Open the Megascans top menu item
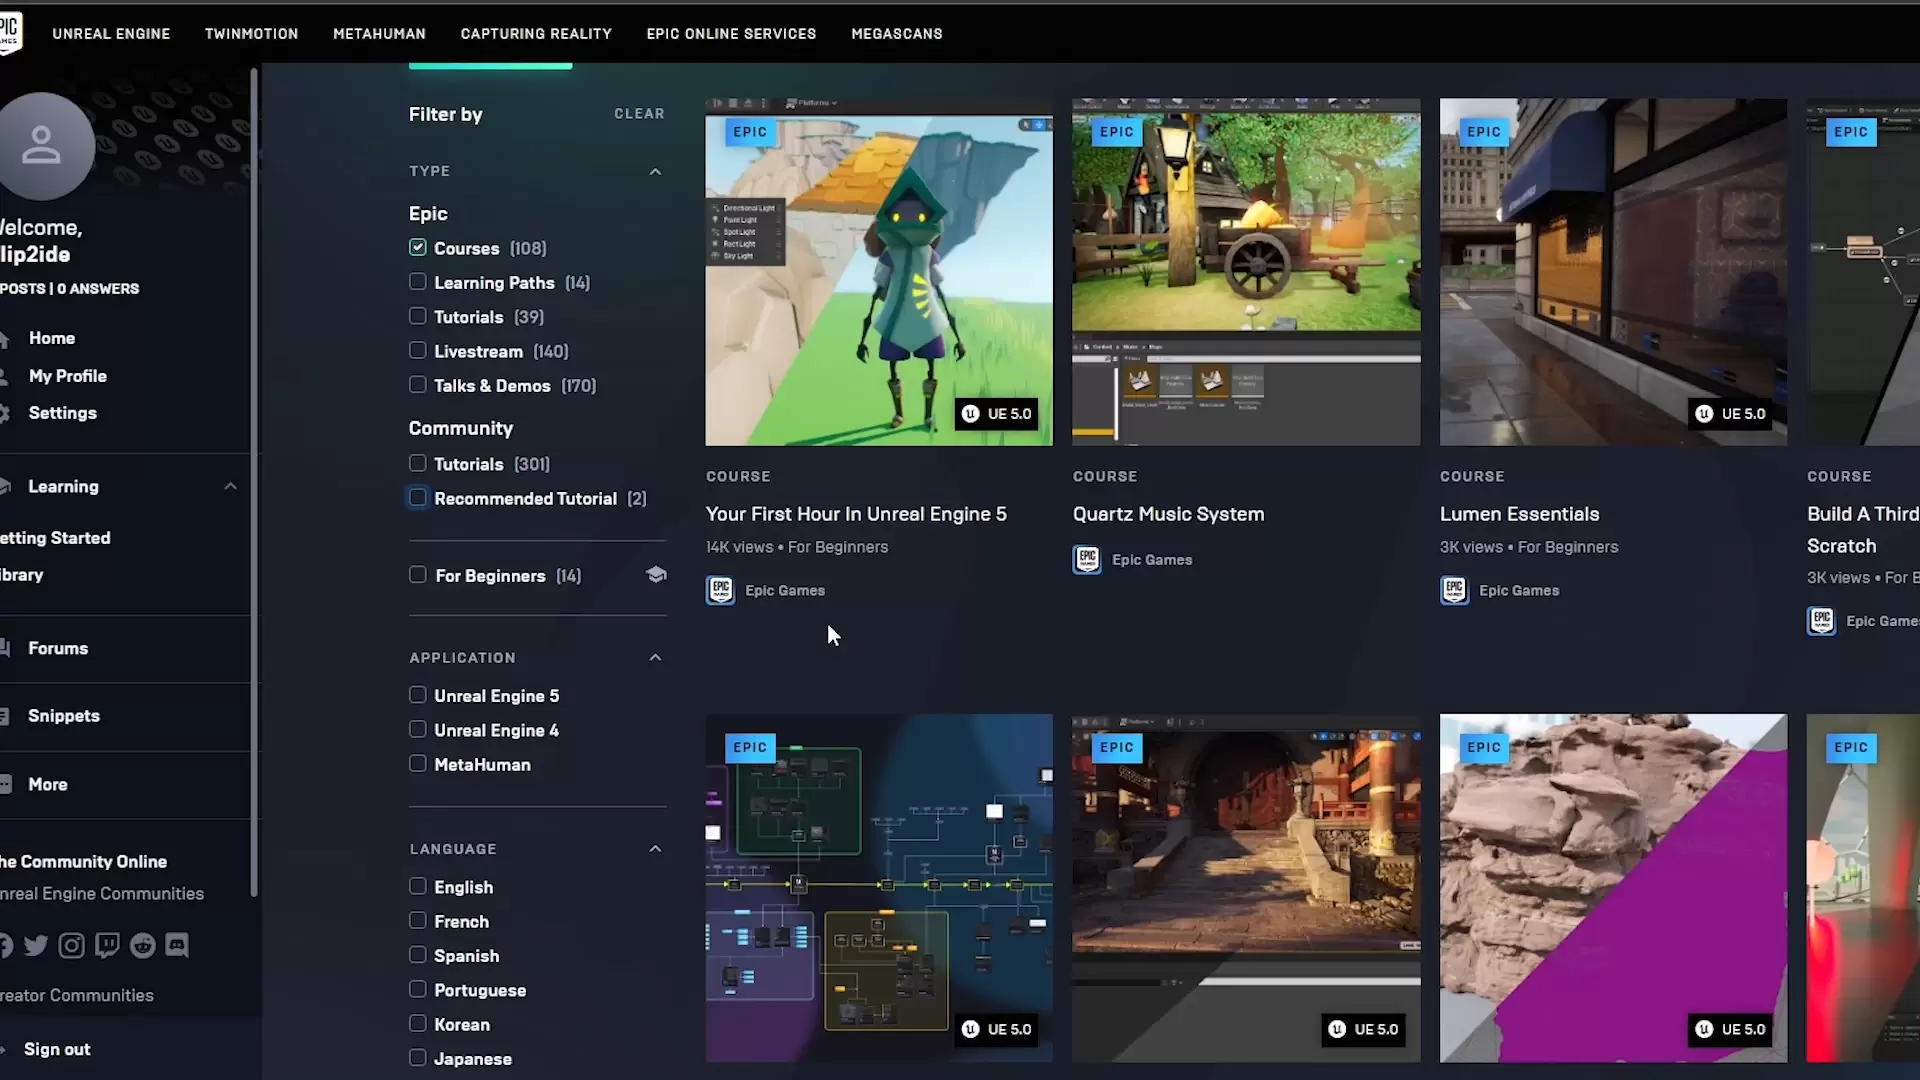 click(896, 33)
